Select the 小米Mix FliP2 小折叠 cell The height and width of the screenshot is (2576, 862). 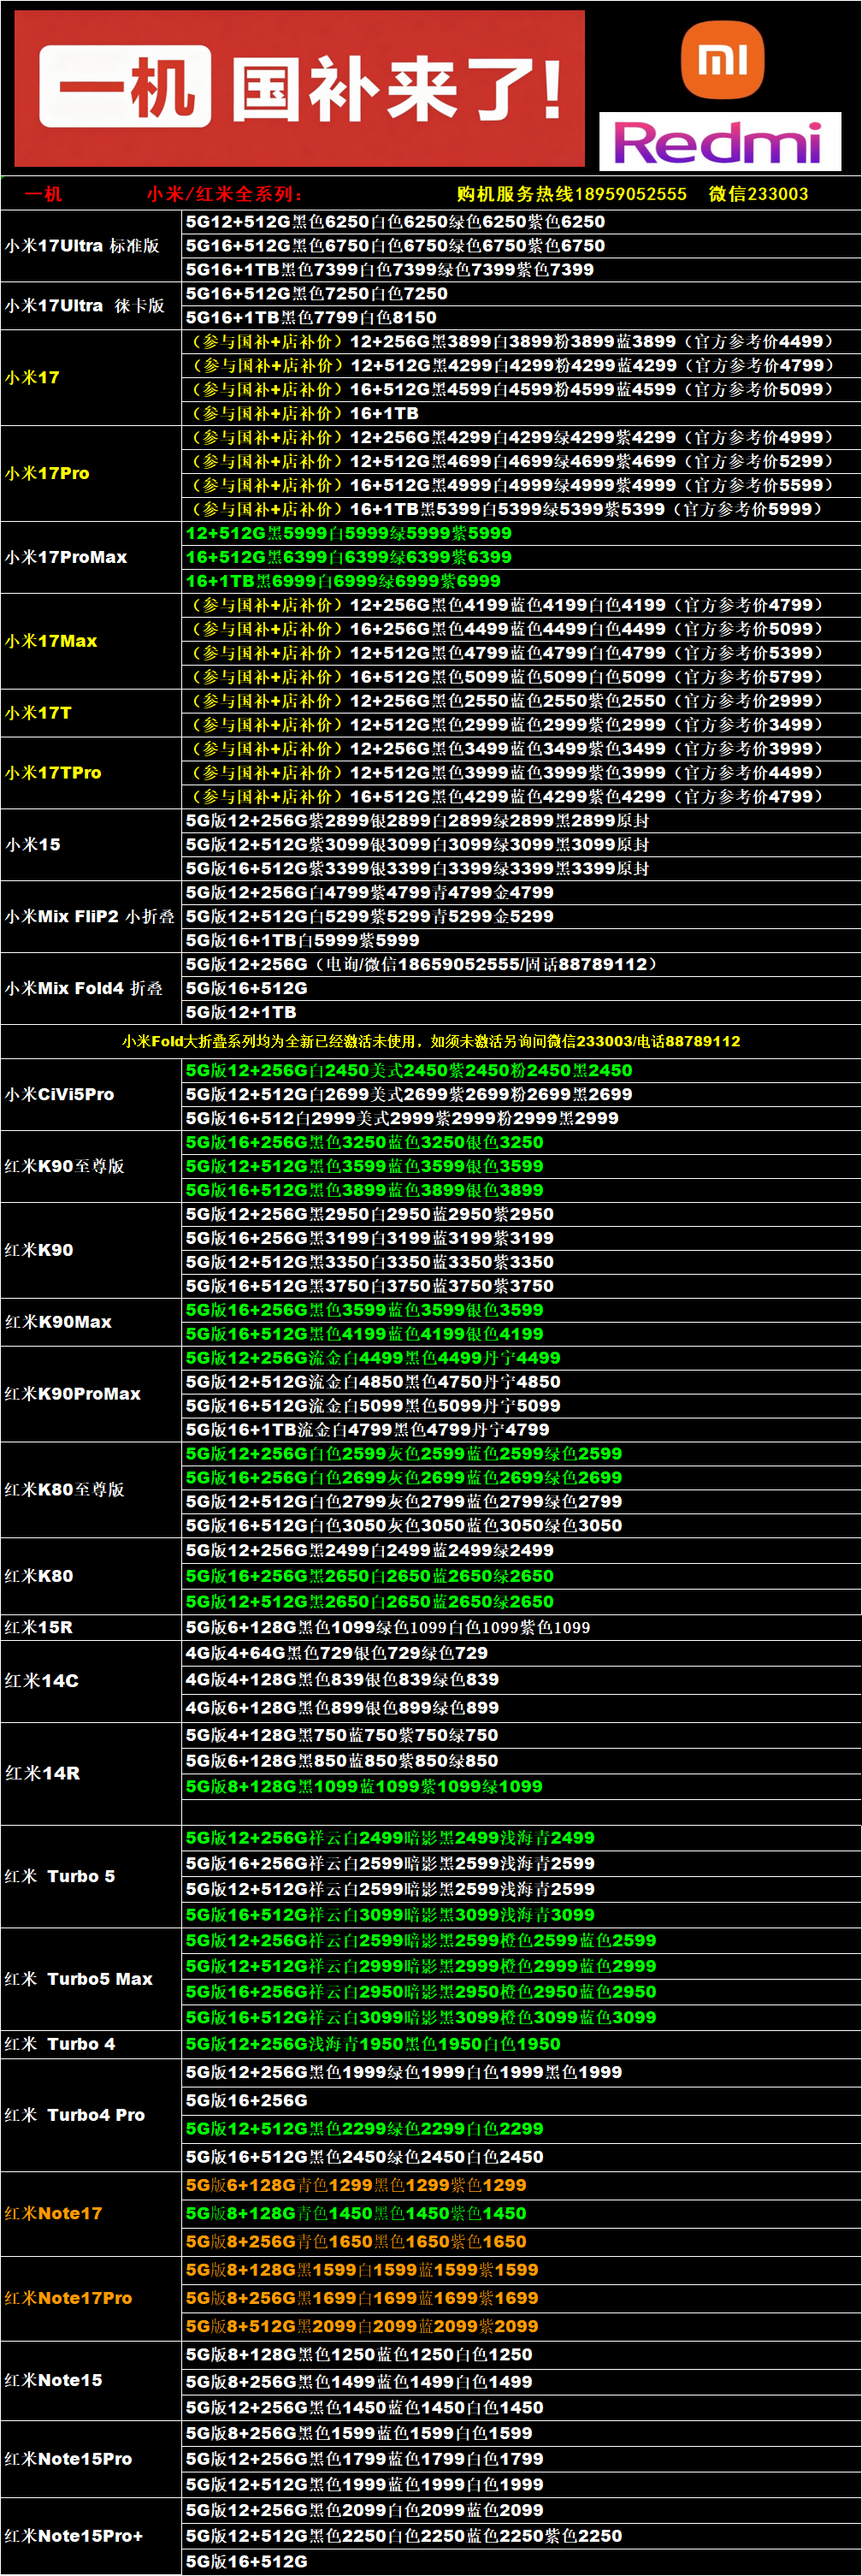91,918
